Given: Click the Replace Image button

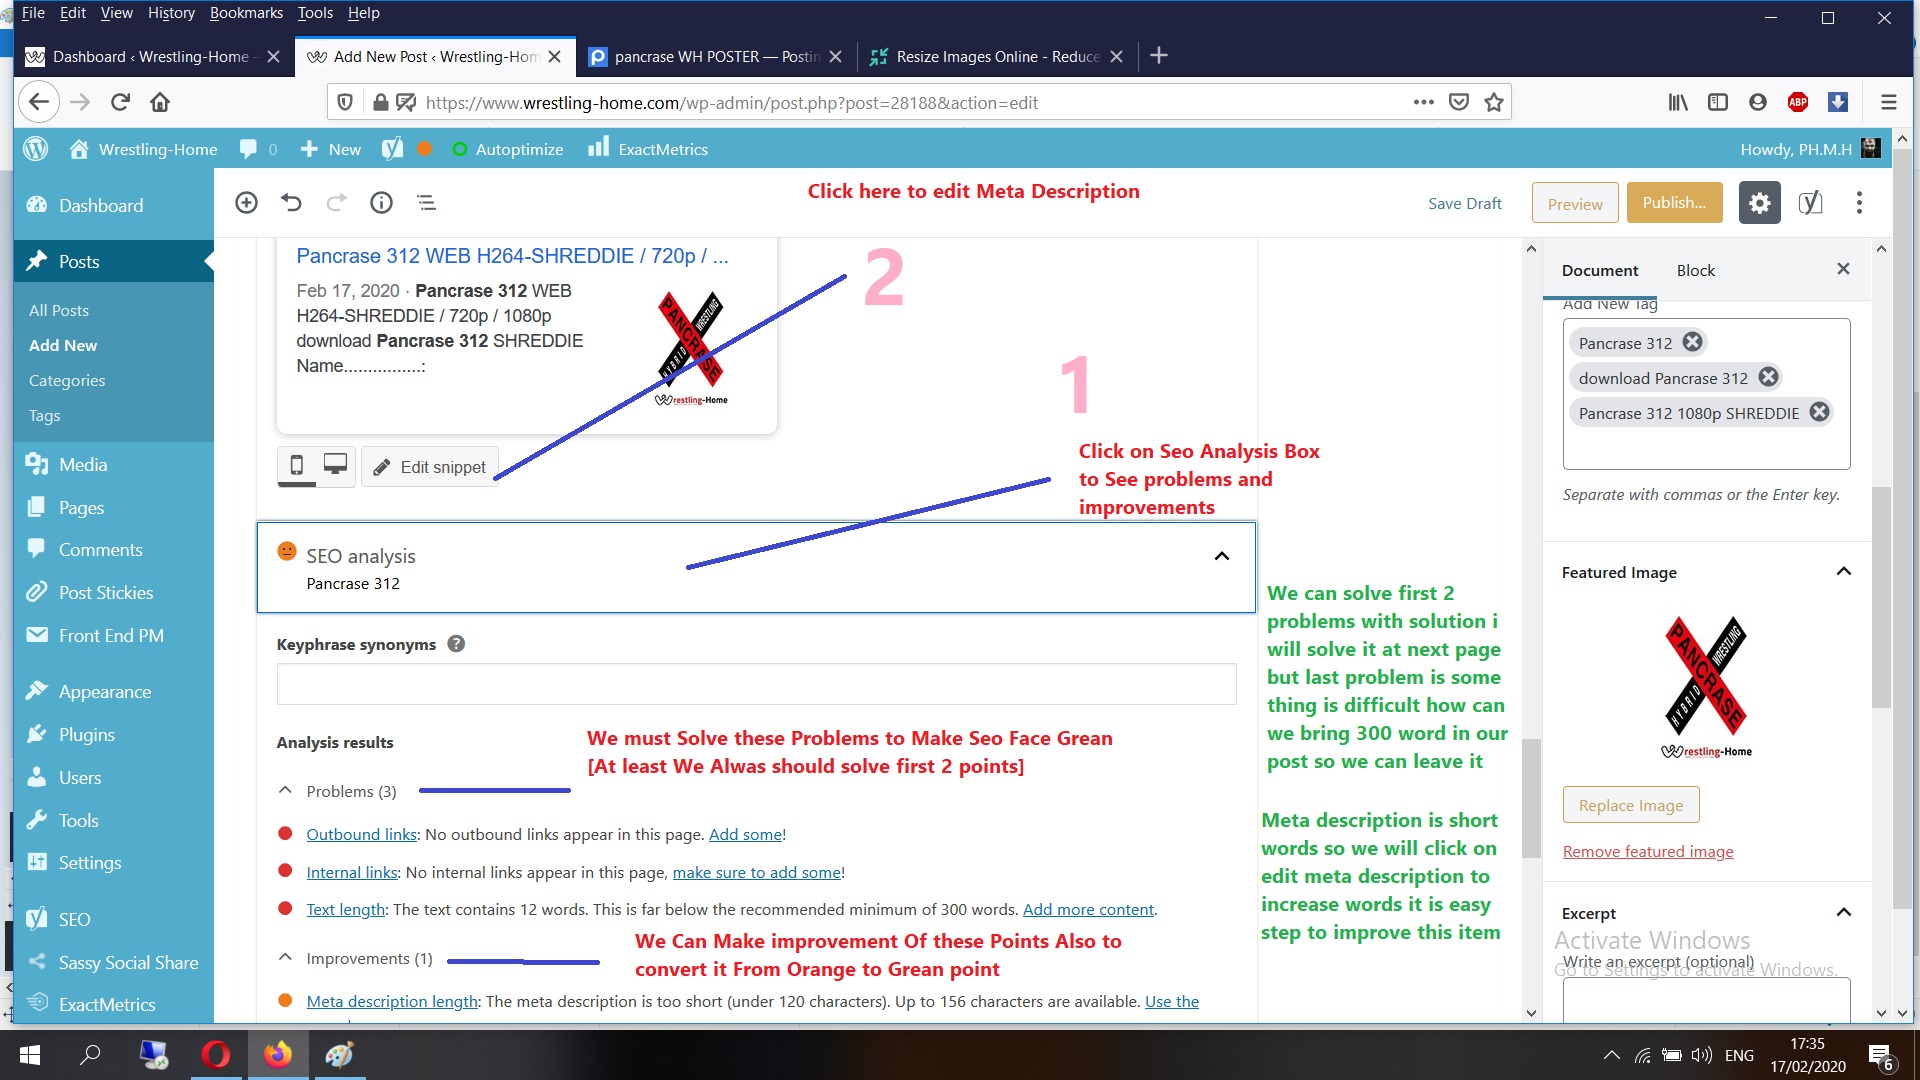Looking at the screenshot, I should [1630, 805].
